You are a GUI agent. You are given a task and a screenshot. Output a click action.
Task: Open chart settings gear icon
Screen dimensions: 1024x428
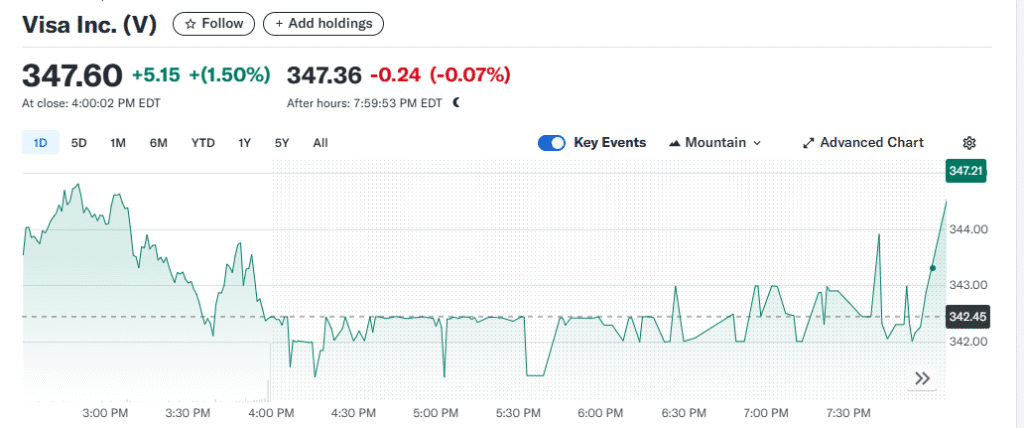click(969, 142)
